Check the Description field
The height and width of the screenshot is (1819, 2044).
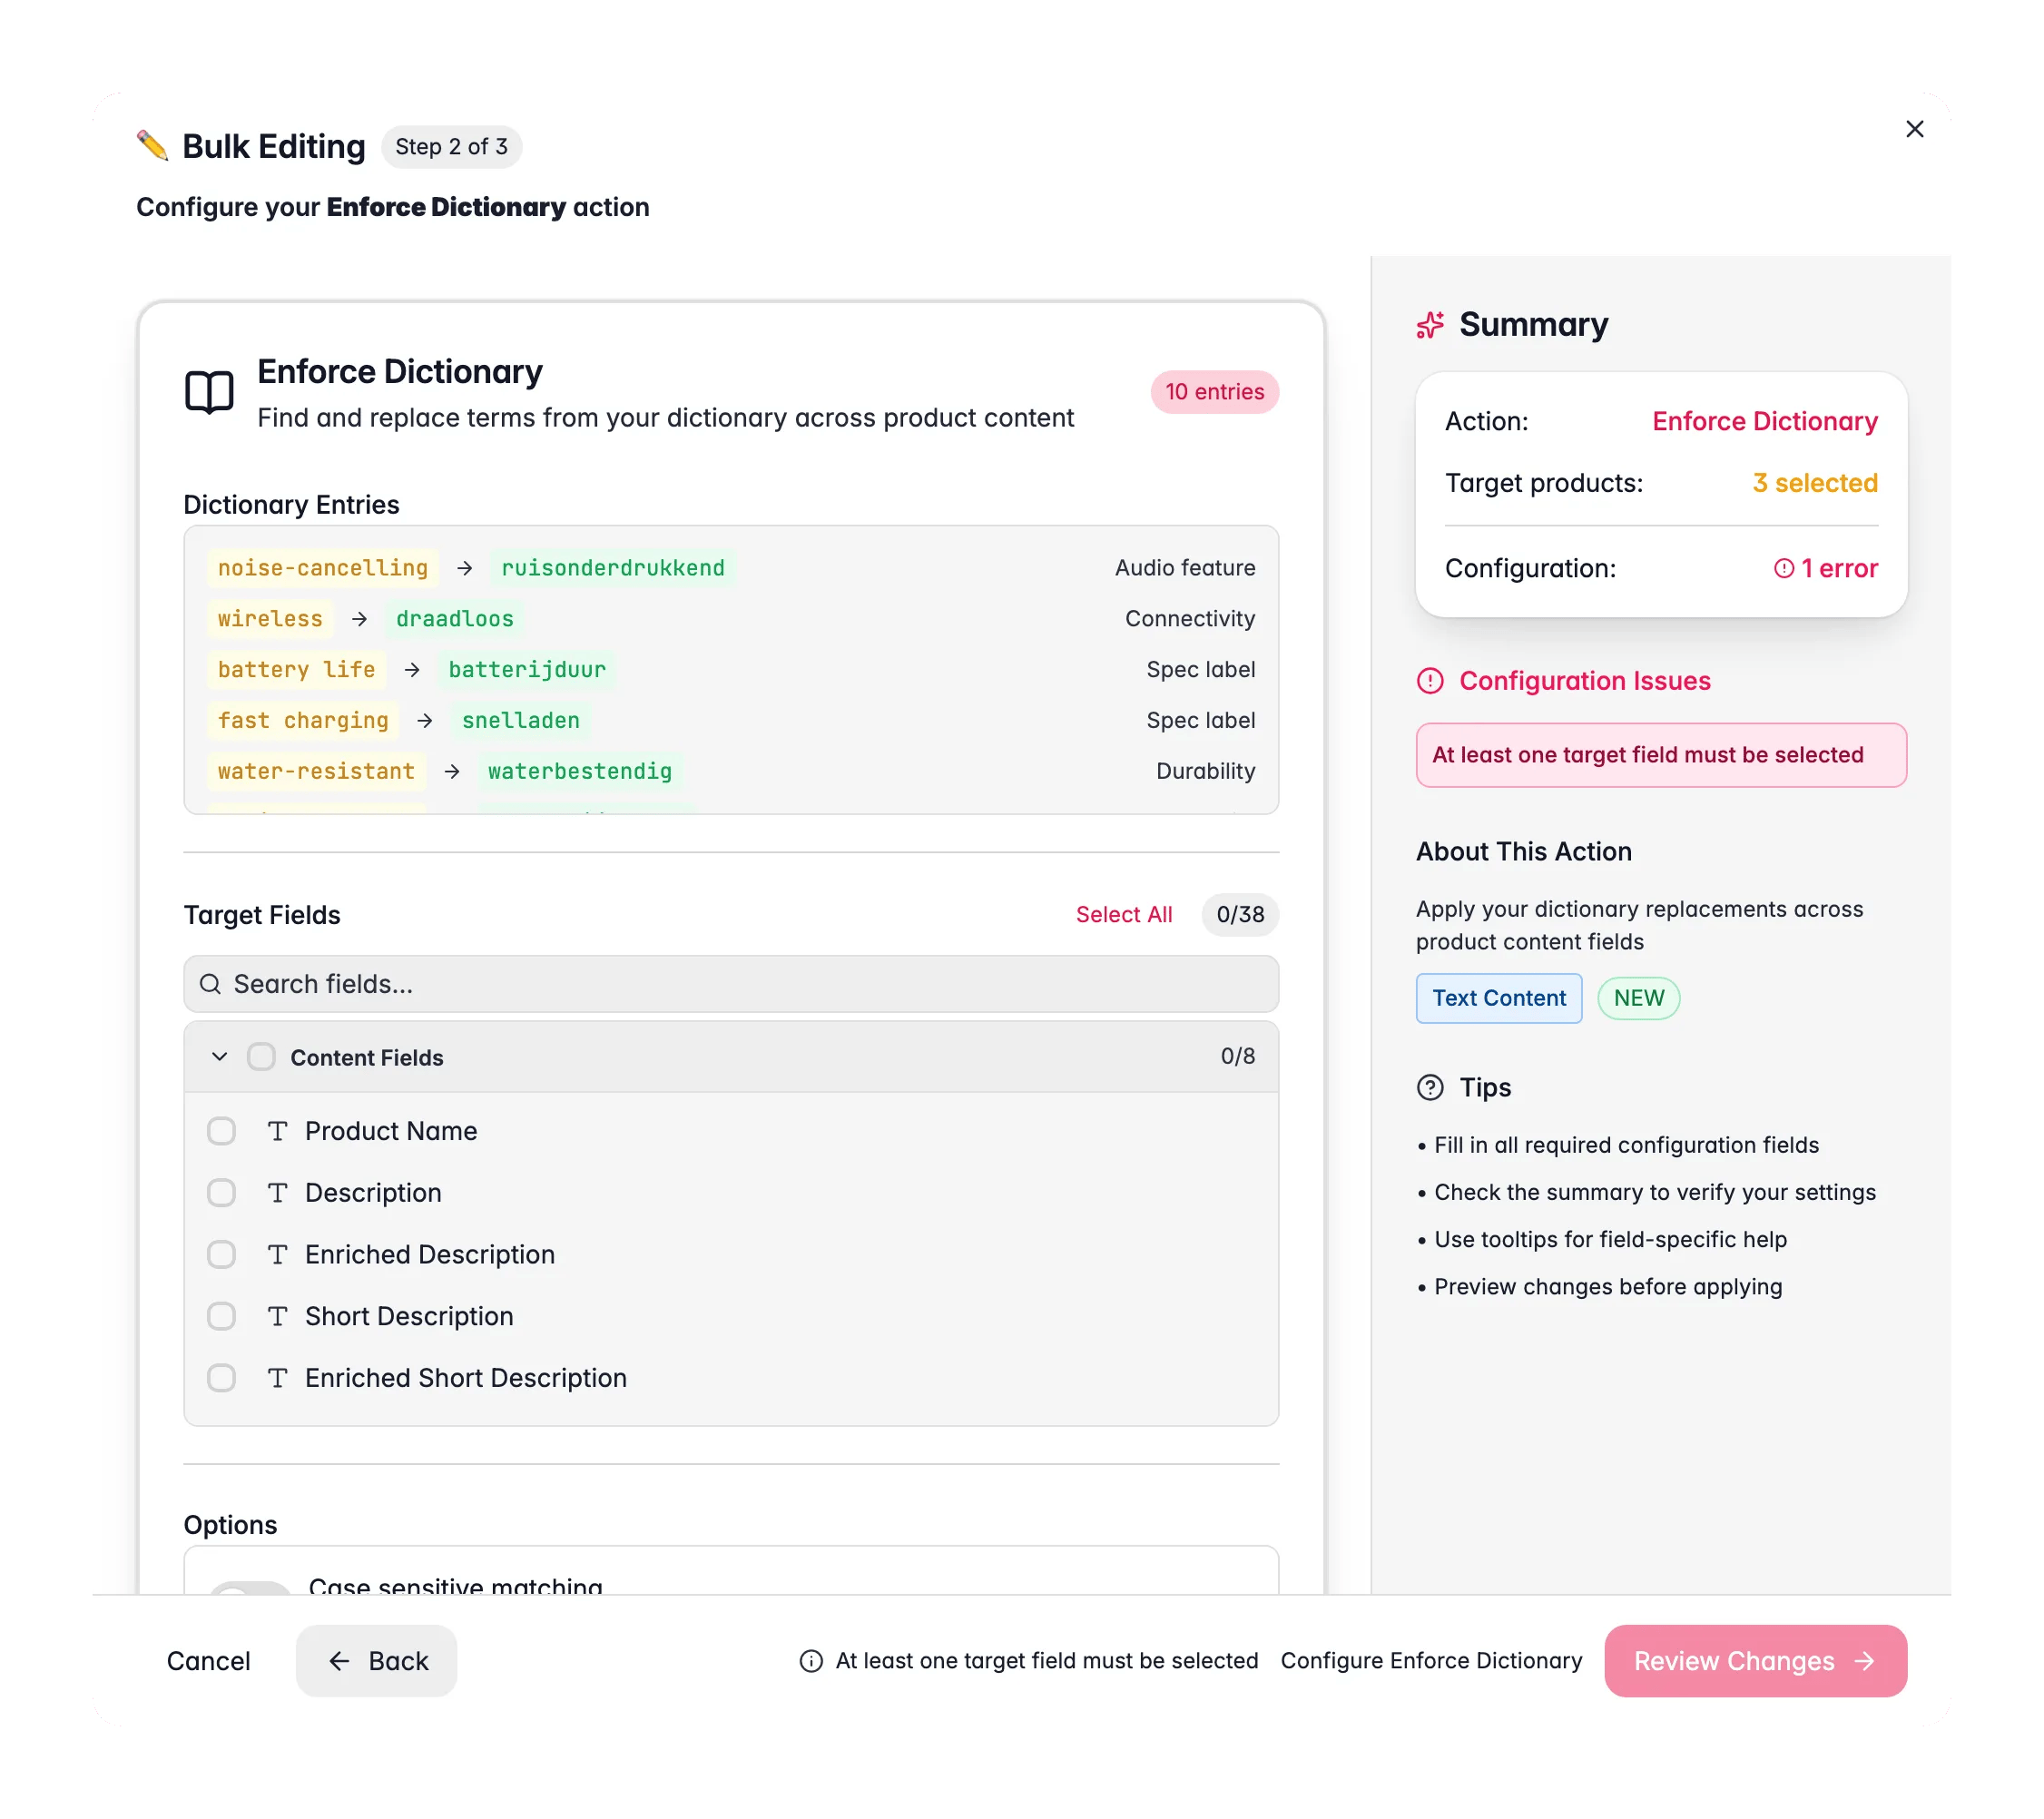(221, 1193)
